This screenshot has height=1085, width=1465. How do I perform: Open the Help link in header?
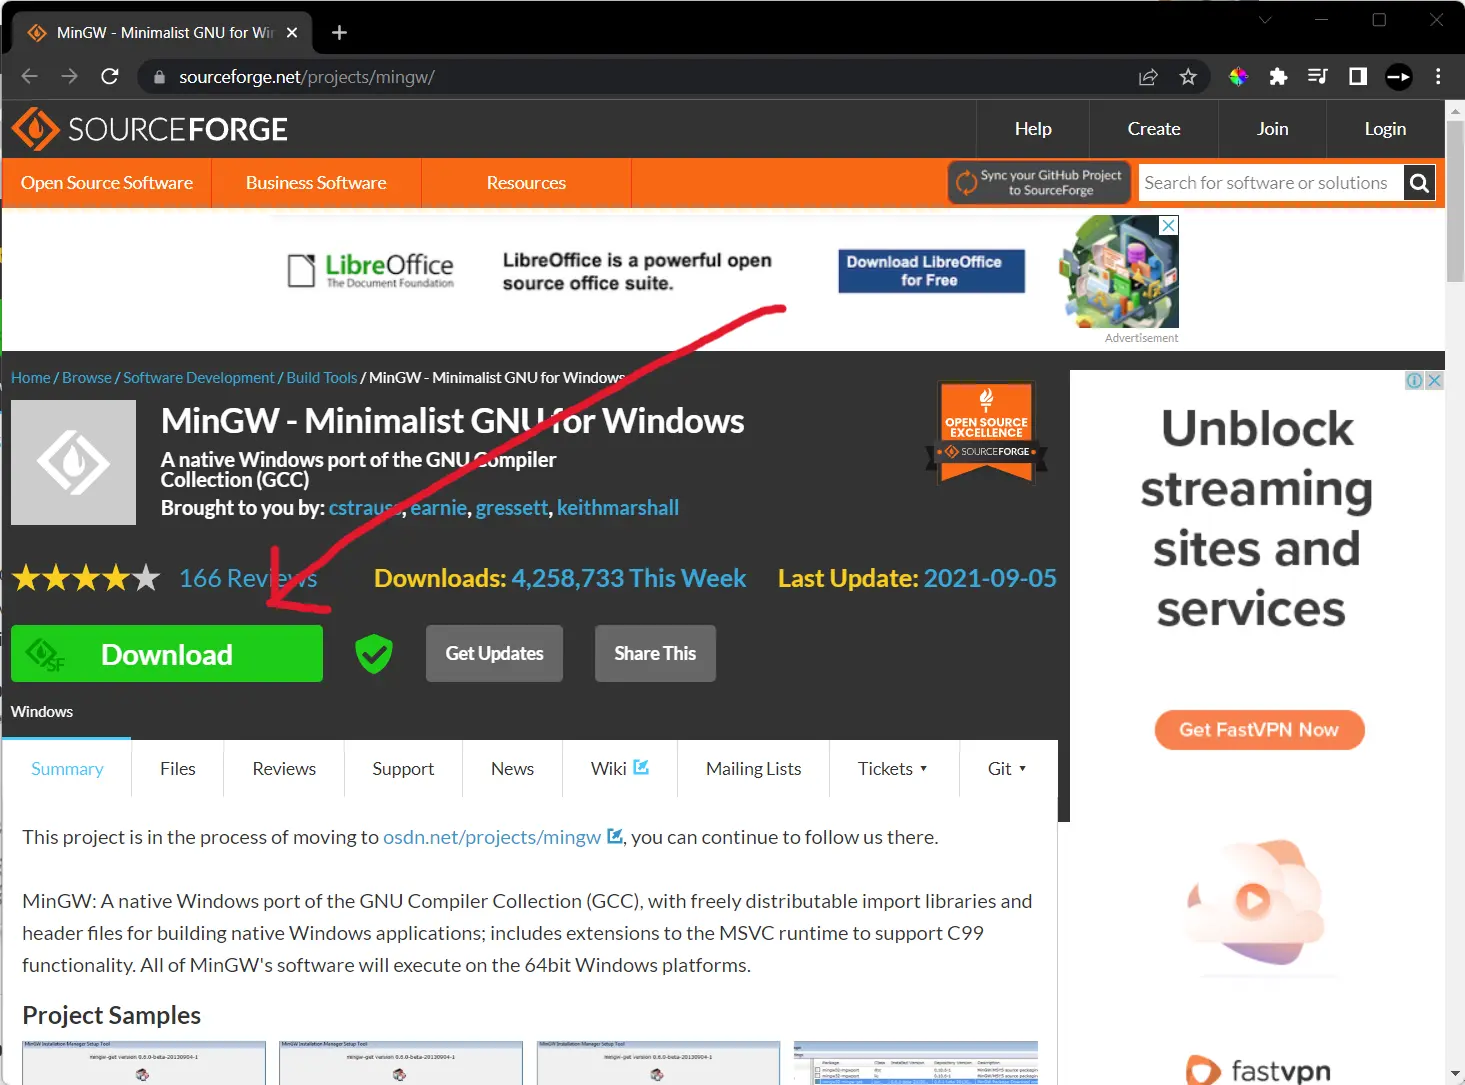1033,129
